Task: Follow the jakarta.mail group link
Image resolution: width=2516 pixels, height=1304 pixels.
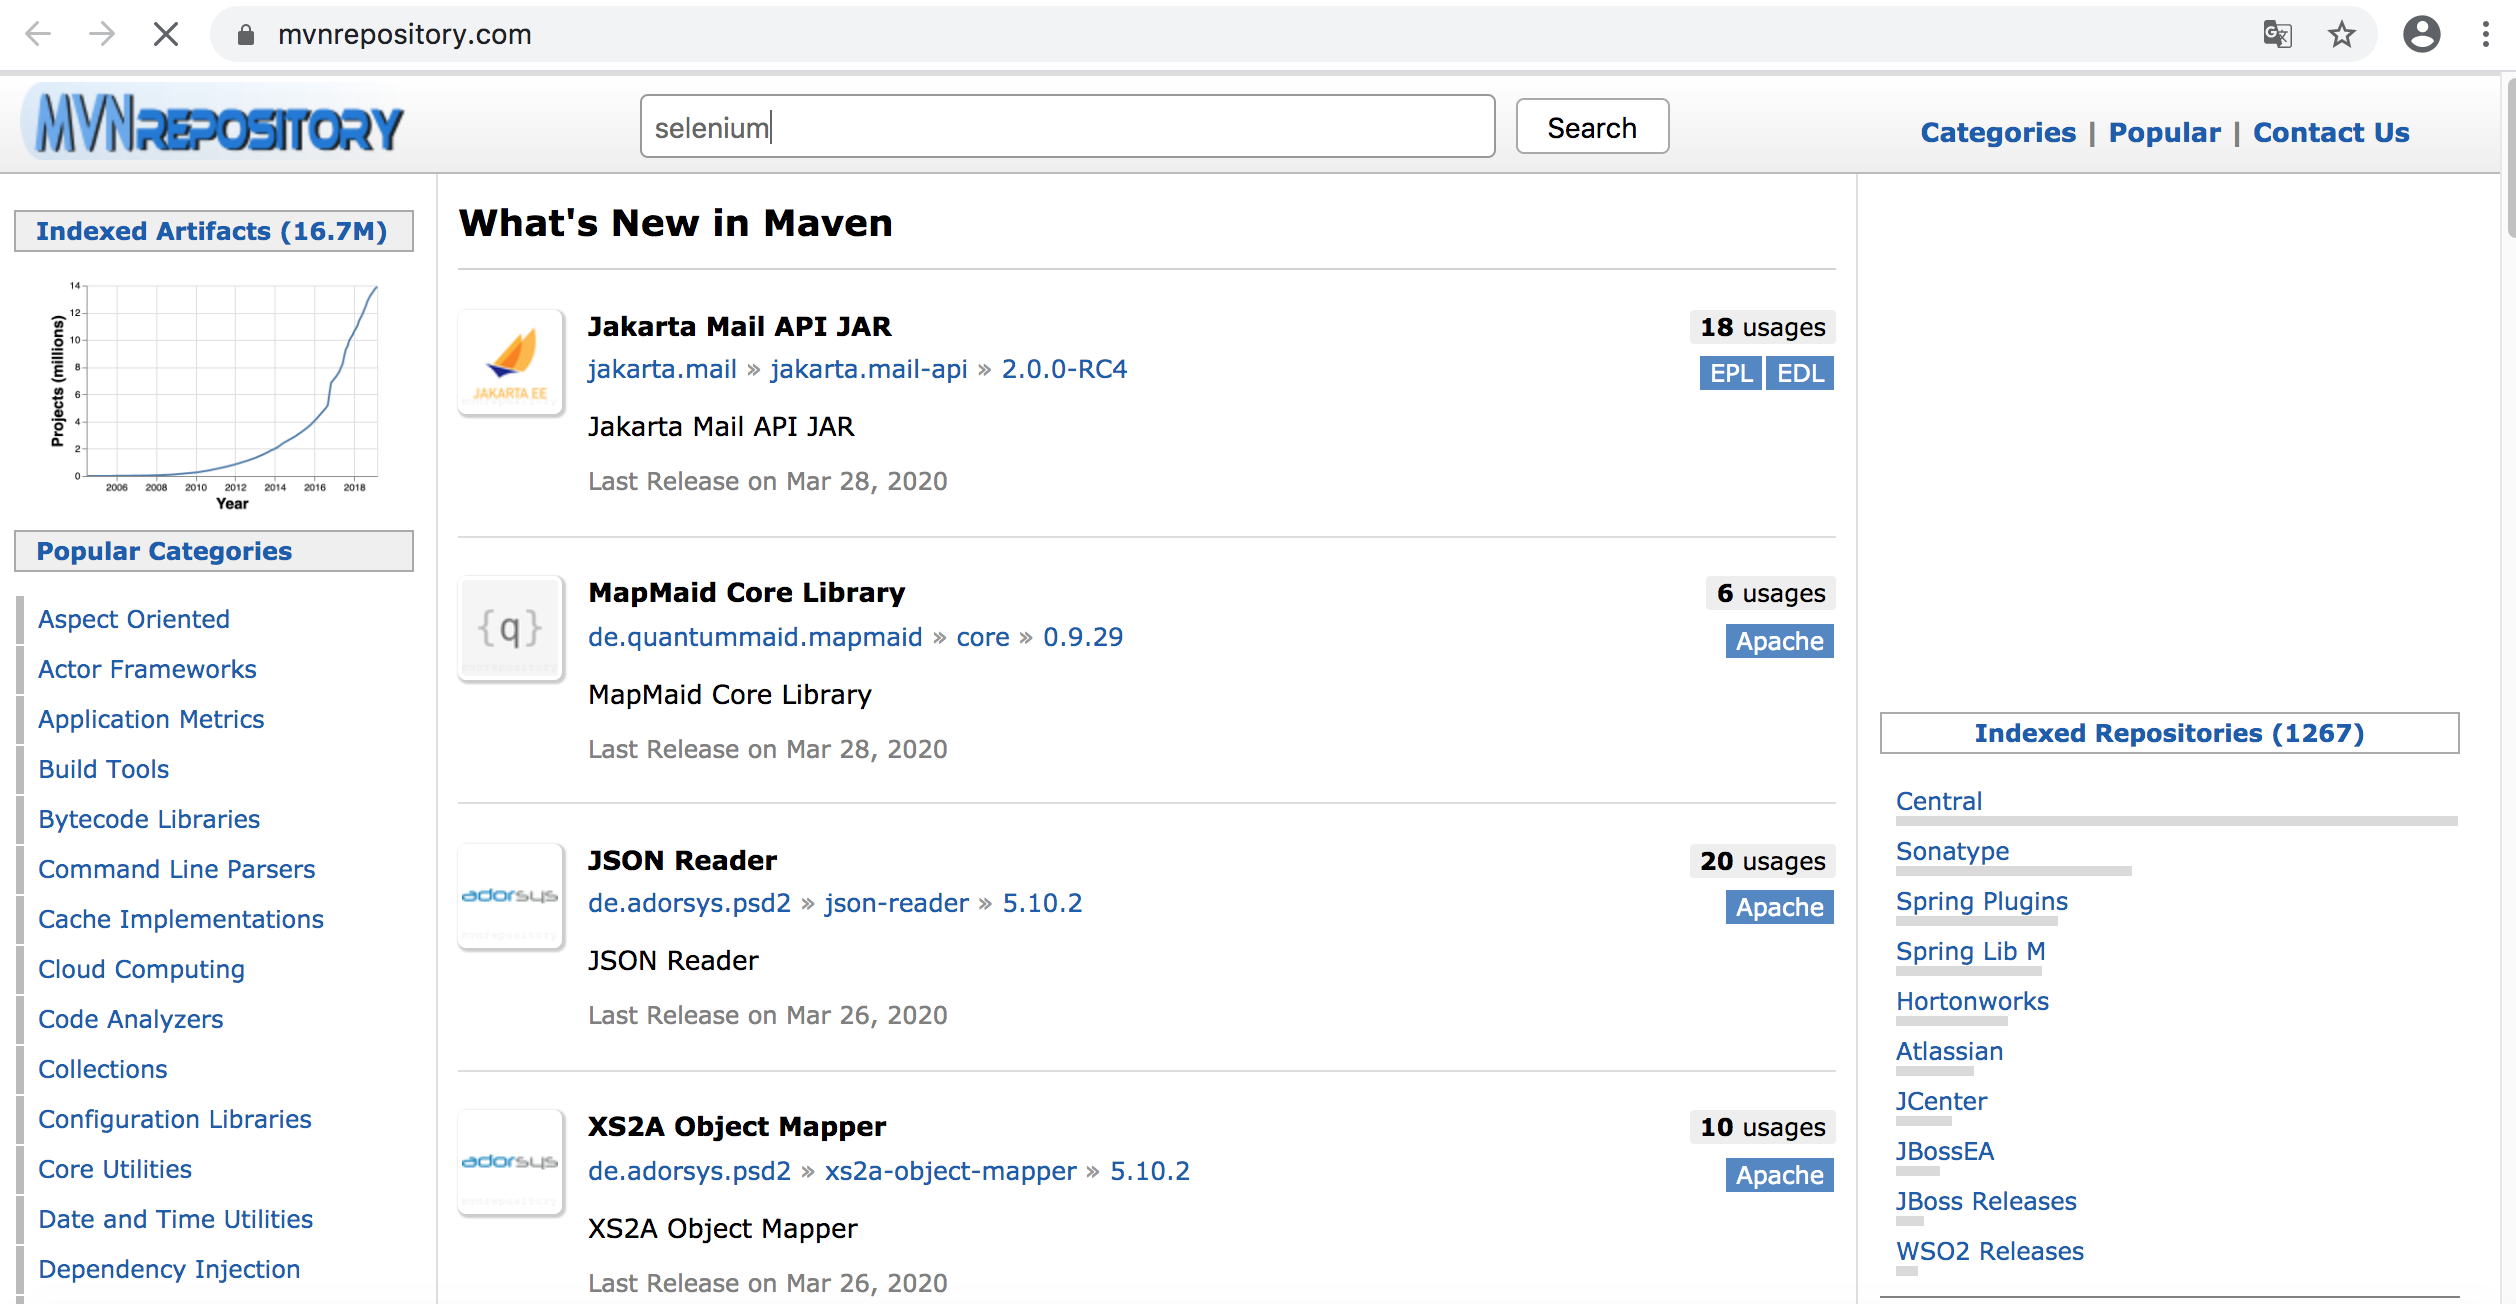Action: pyautogui.click(x=662, y=369)
